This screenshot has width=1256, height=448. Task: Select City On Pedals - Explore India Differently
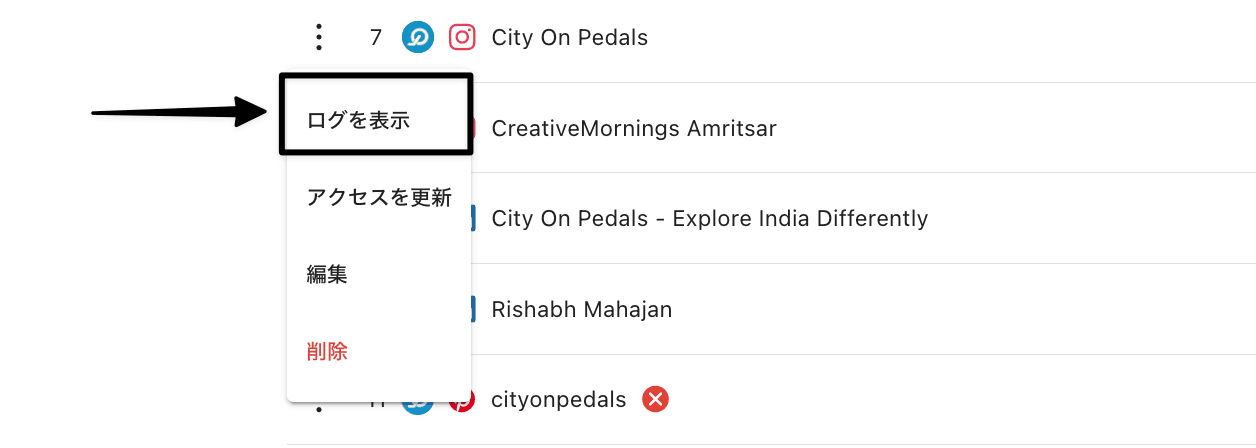pyautogui.click(x=709, y=218)
